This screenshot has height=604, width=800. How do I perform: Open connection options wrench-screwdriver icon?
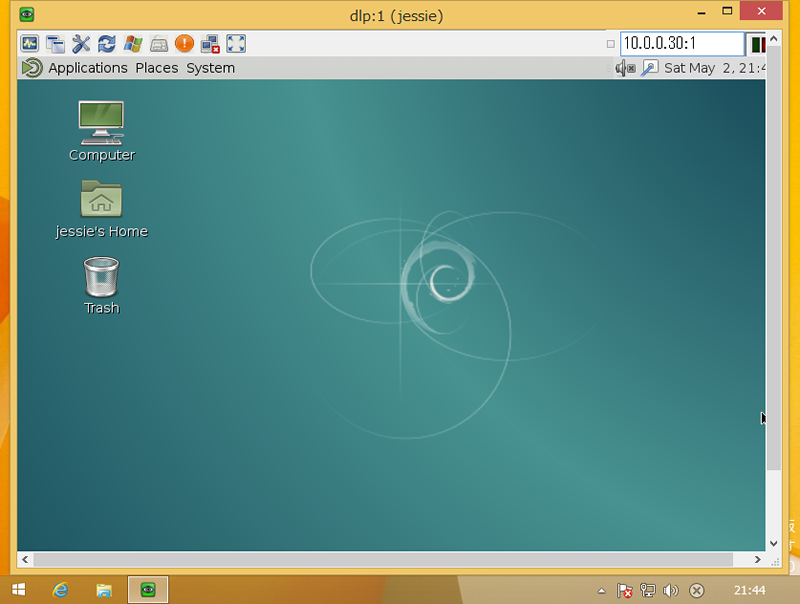click(81, 44)
